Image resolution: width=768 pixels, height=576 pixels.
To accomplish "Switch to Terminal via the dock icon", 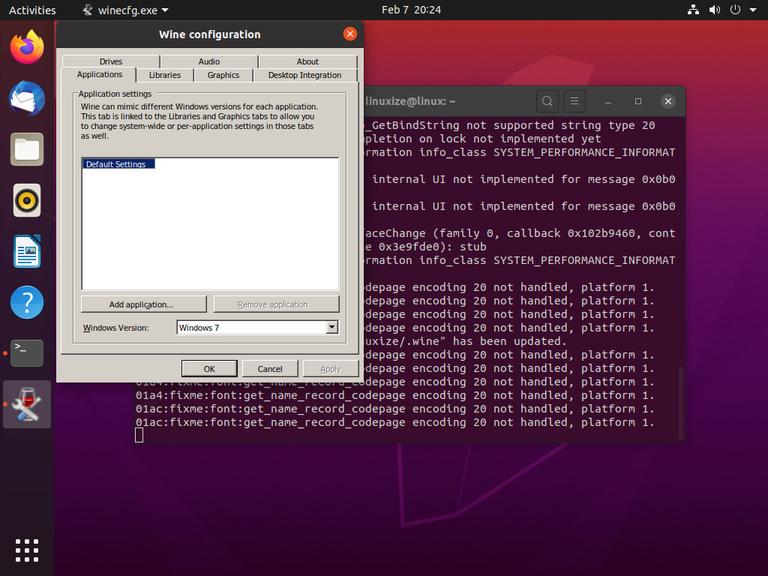I will (x=27, y=353).
